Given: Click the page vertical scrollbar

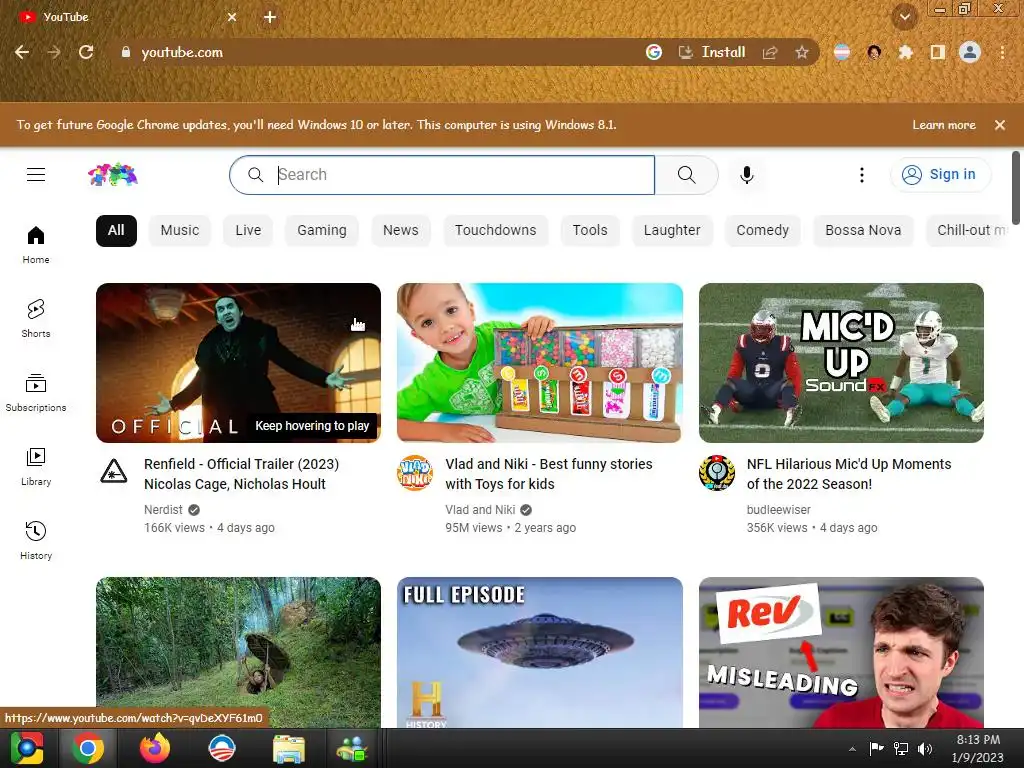Looking at the screenshot, I should [1016, 188].
